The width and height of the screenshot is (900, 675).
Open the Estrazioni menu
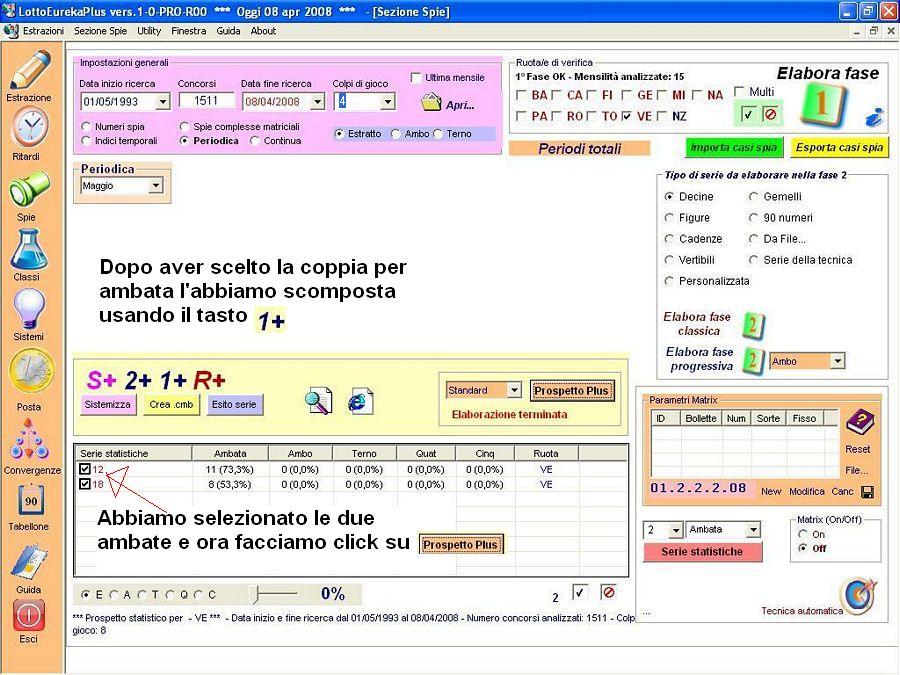[x=43, y=31]
